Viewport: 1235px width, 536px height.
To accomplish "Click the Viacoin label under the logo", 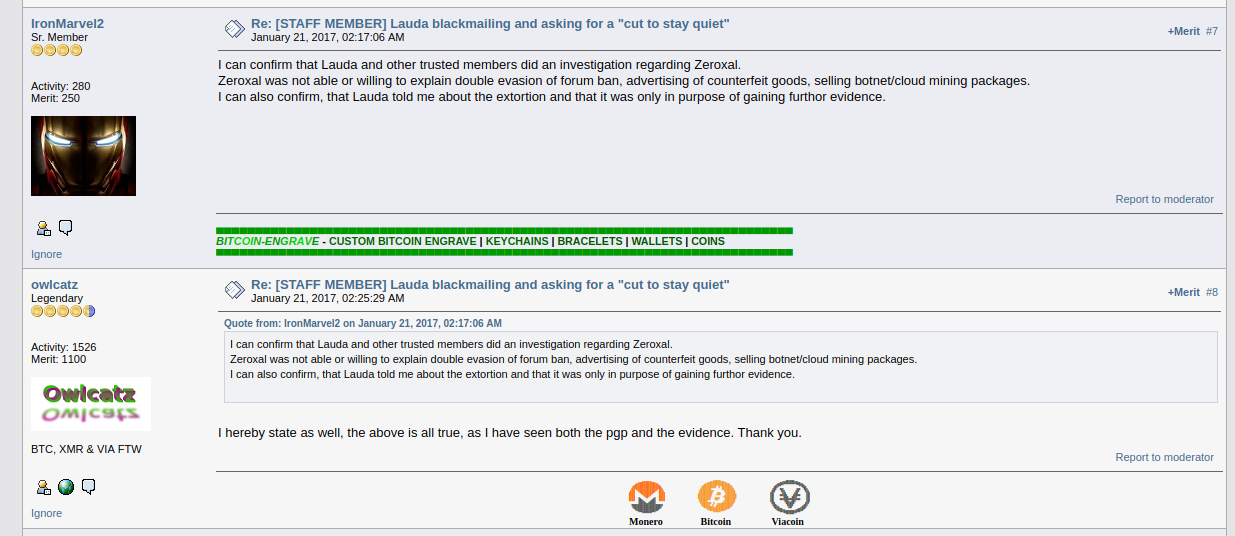I will [788, 521].
